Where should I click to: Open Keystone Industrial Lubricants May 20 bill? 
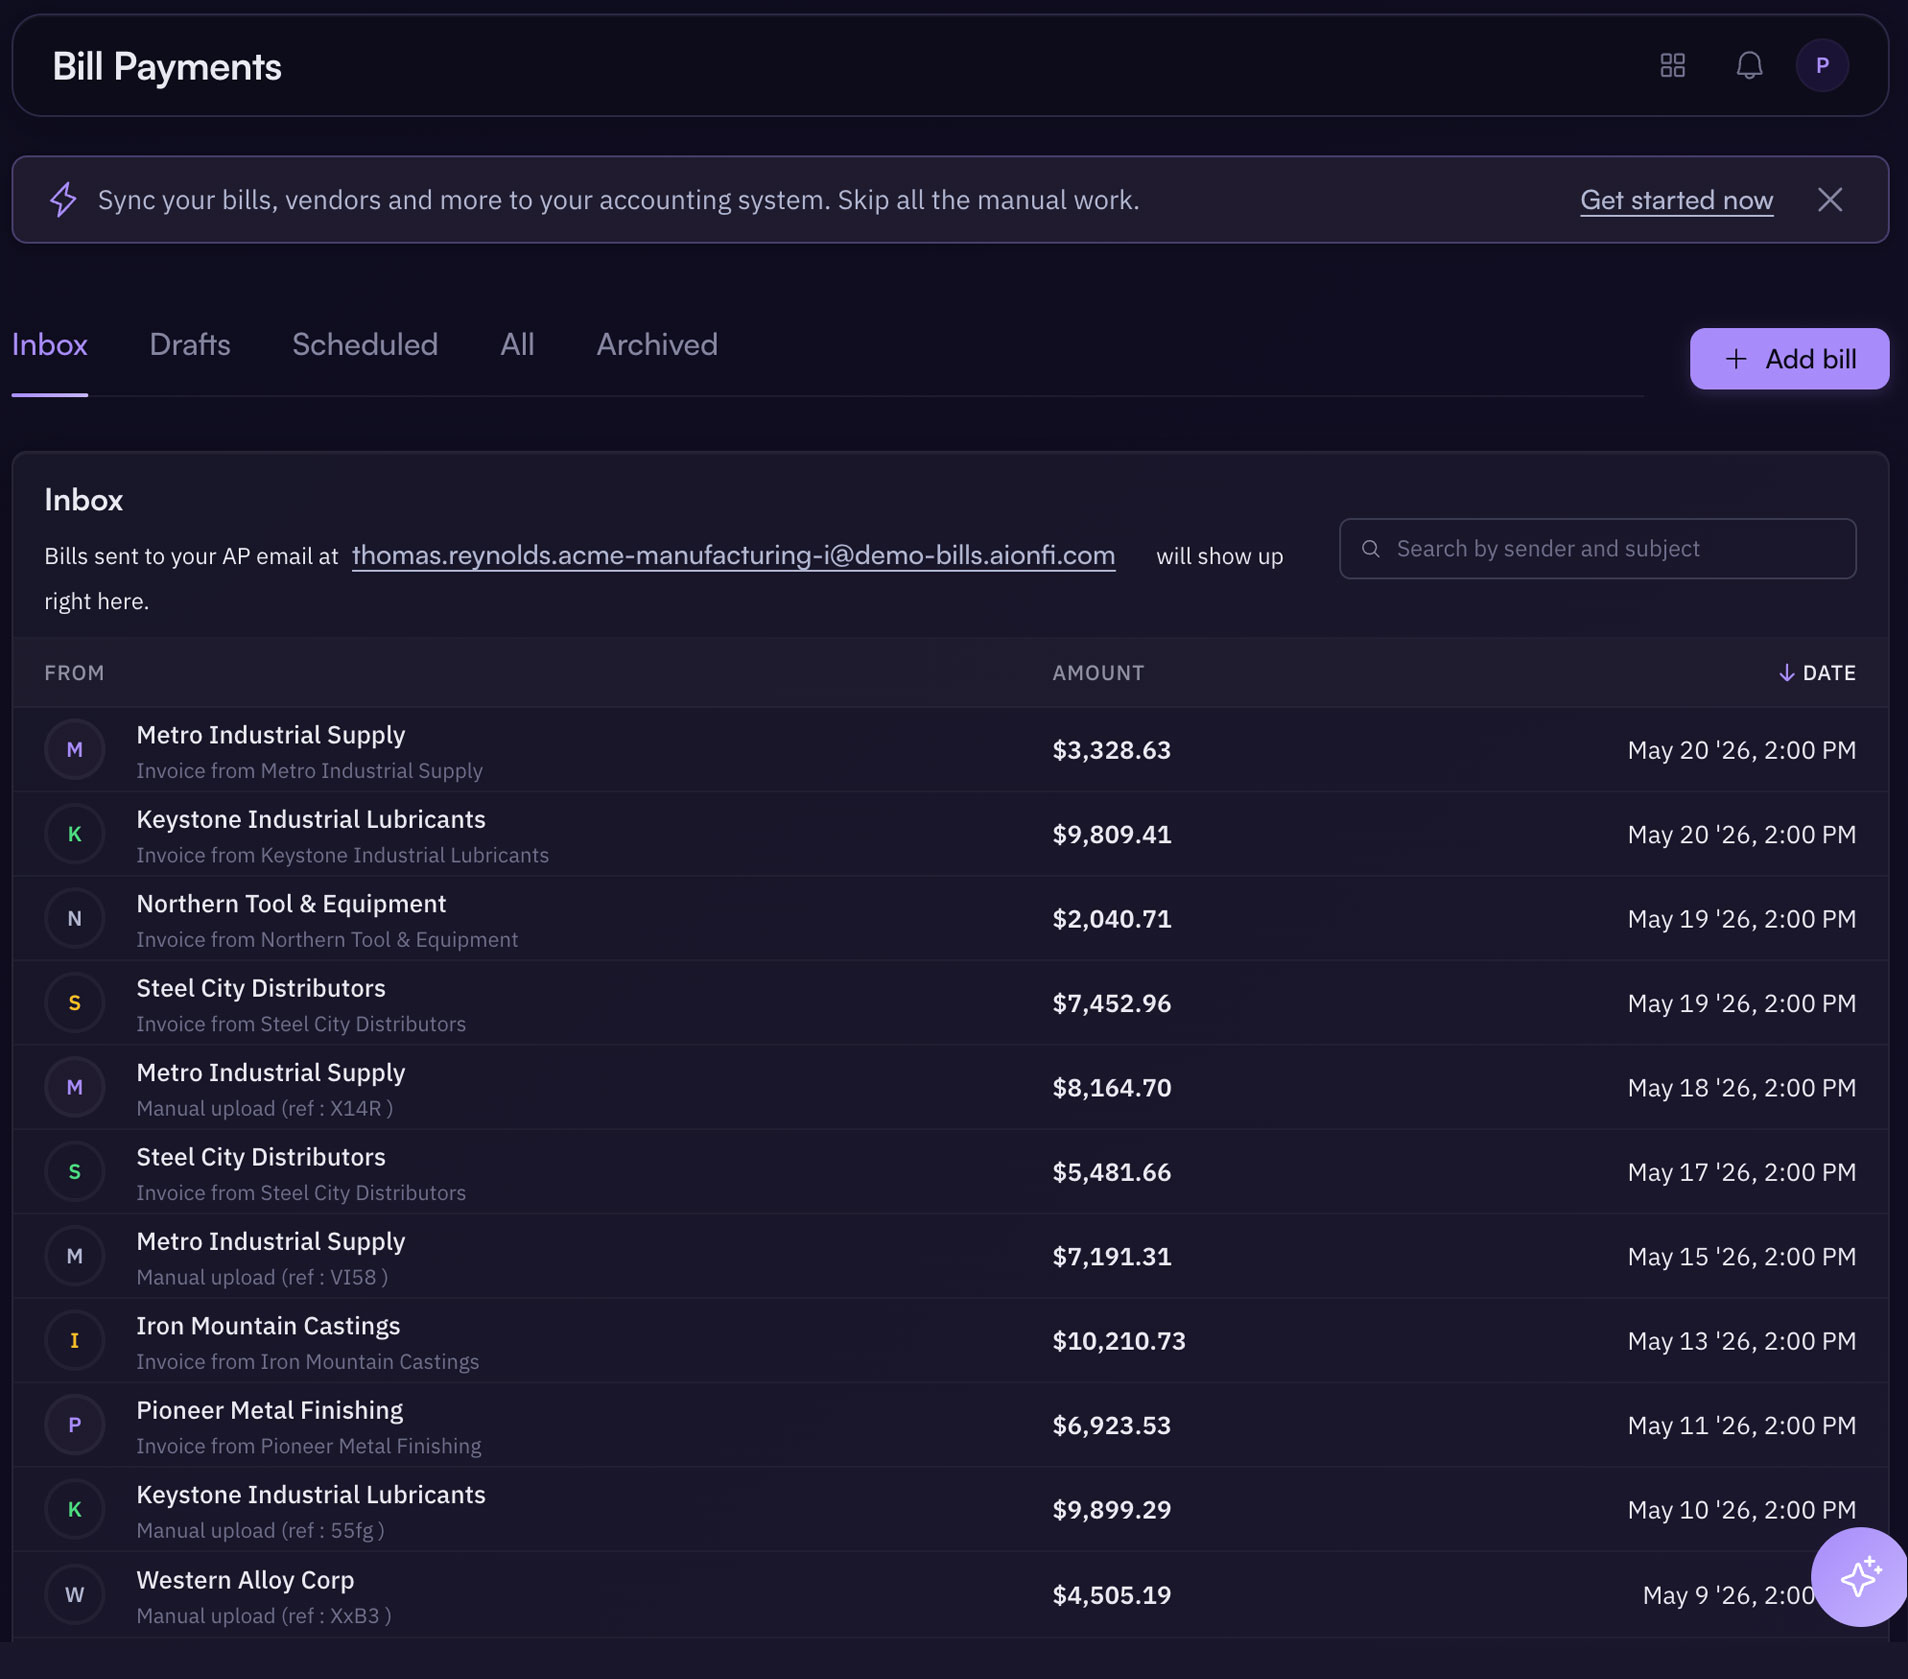point(950,834)
